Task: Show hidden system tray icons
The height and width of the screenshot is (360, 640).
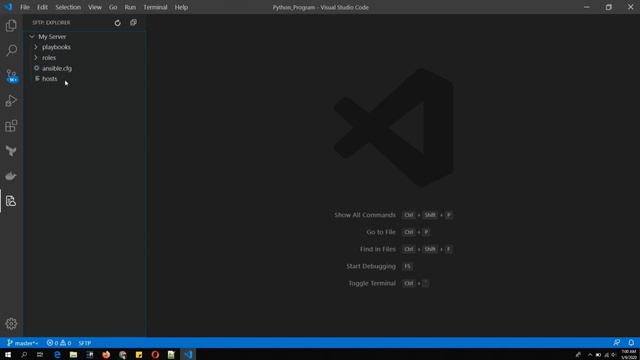Action: (x=590, y=355)
